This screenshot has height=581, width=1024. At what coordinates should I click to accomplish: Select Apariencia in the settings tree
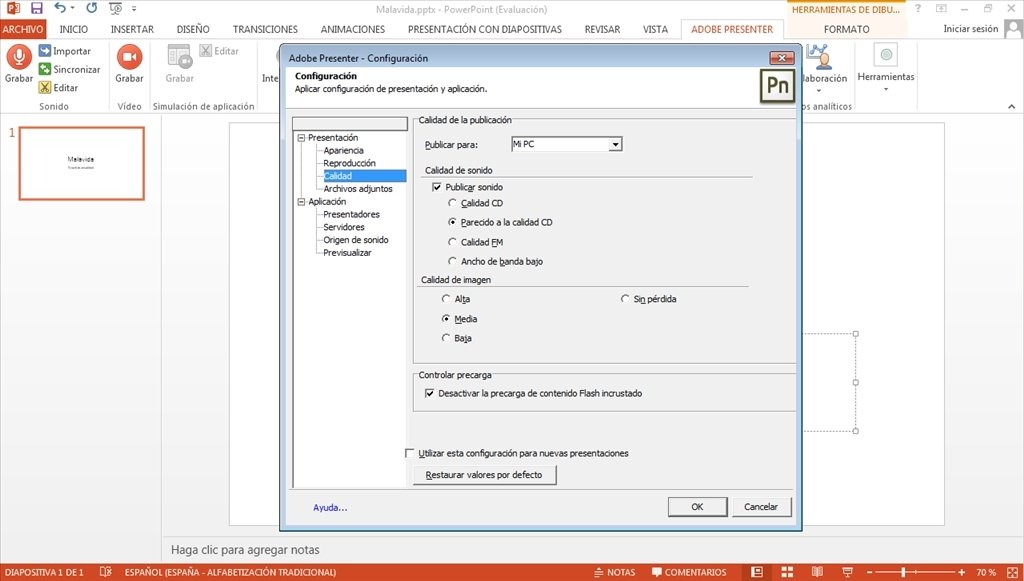pos(344,150)
